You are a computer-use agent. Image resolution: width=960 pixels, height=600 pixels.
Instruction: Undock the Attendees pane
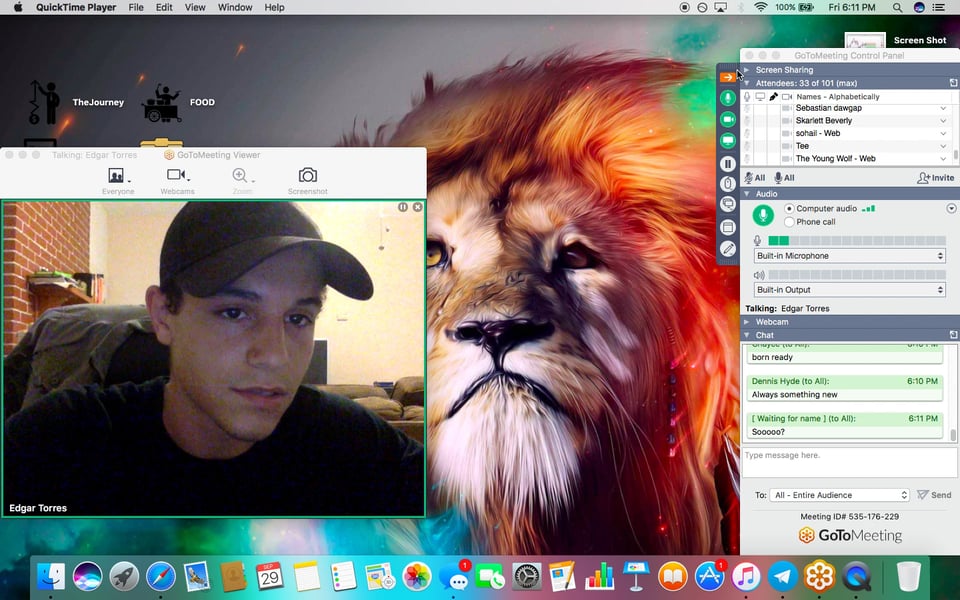(953, 83)
